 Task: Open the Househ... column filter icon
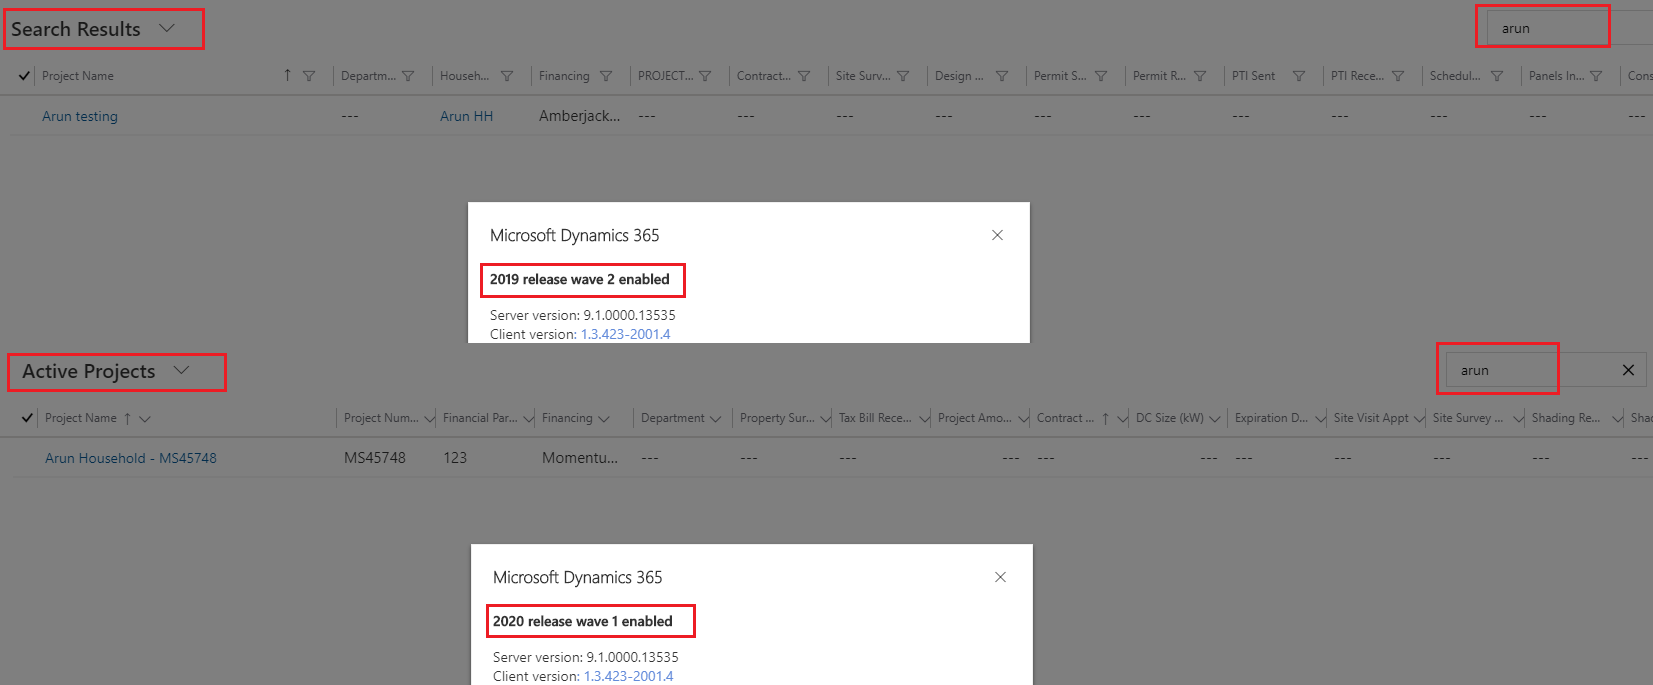(507, 76)
